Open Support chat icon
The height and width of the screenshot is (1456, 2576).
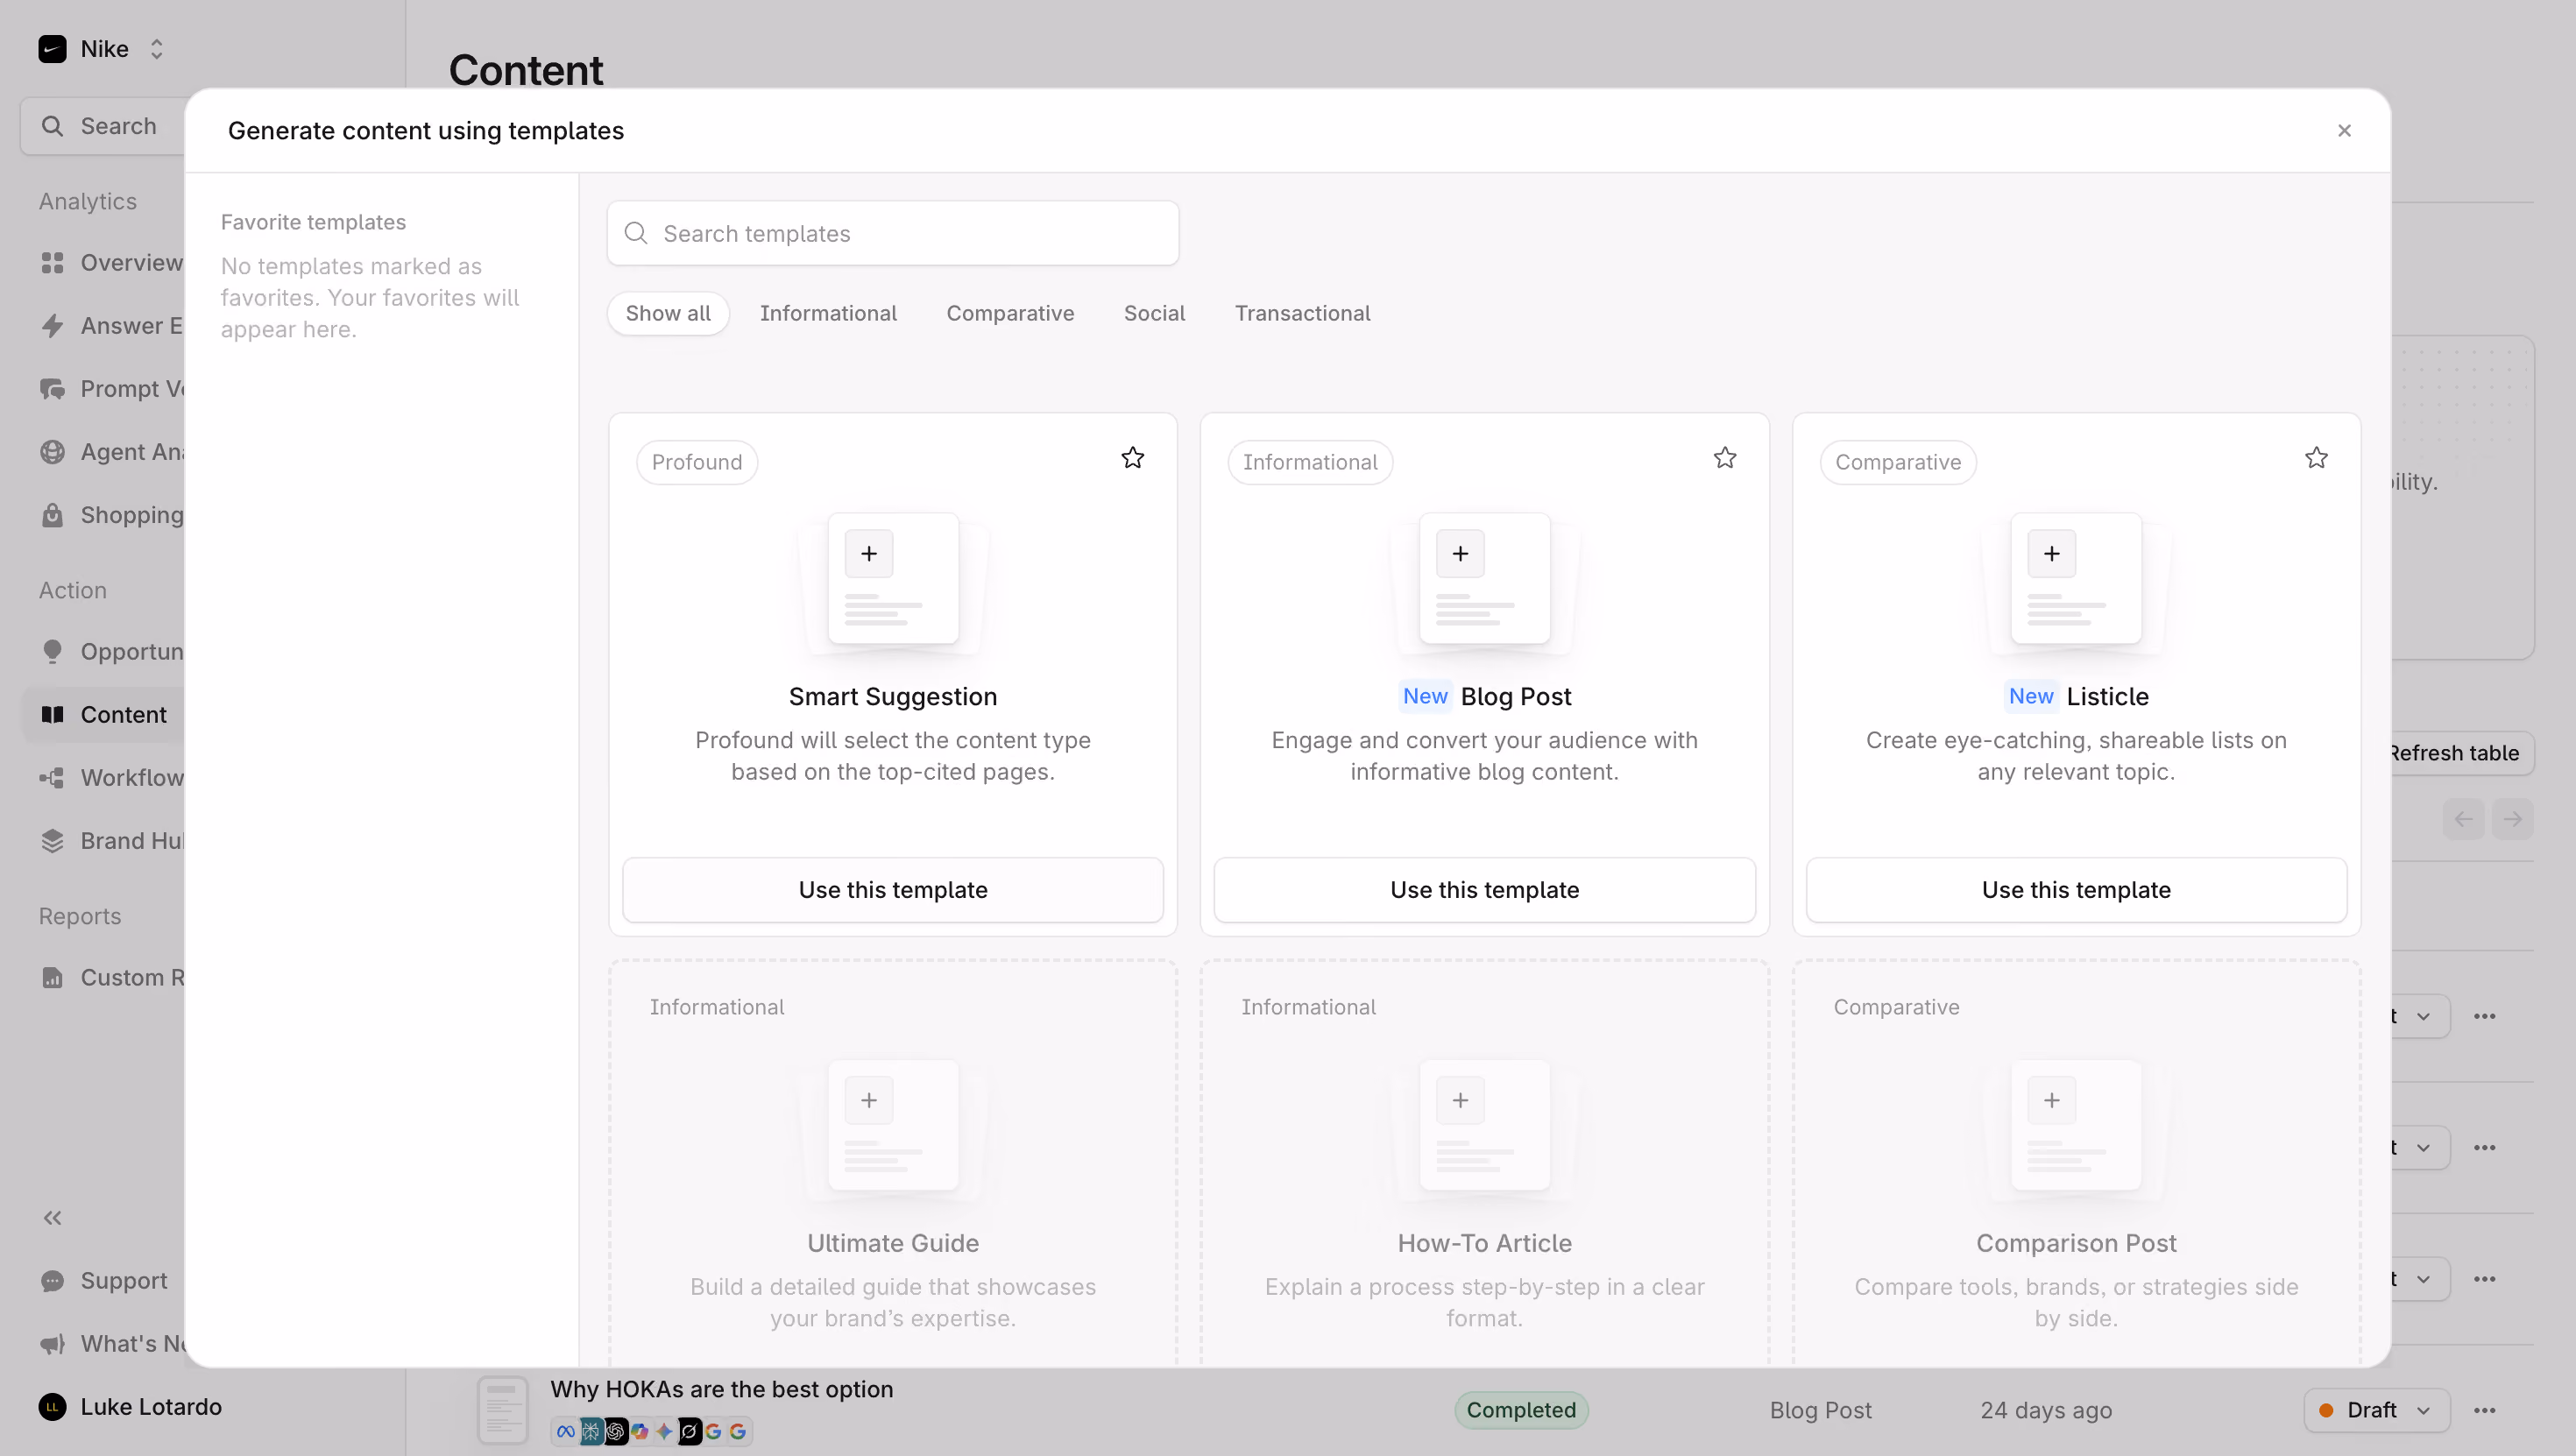click(52, 1280)
